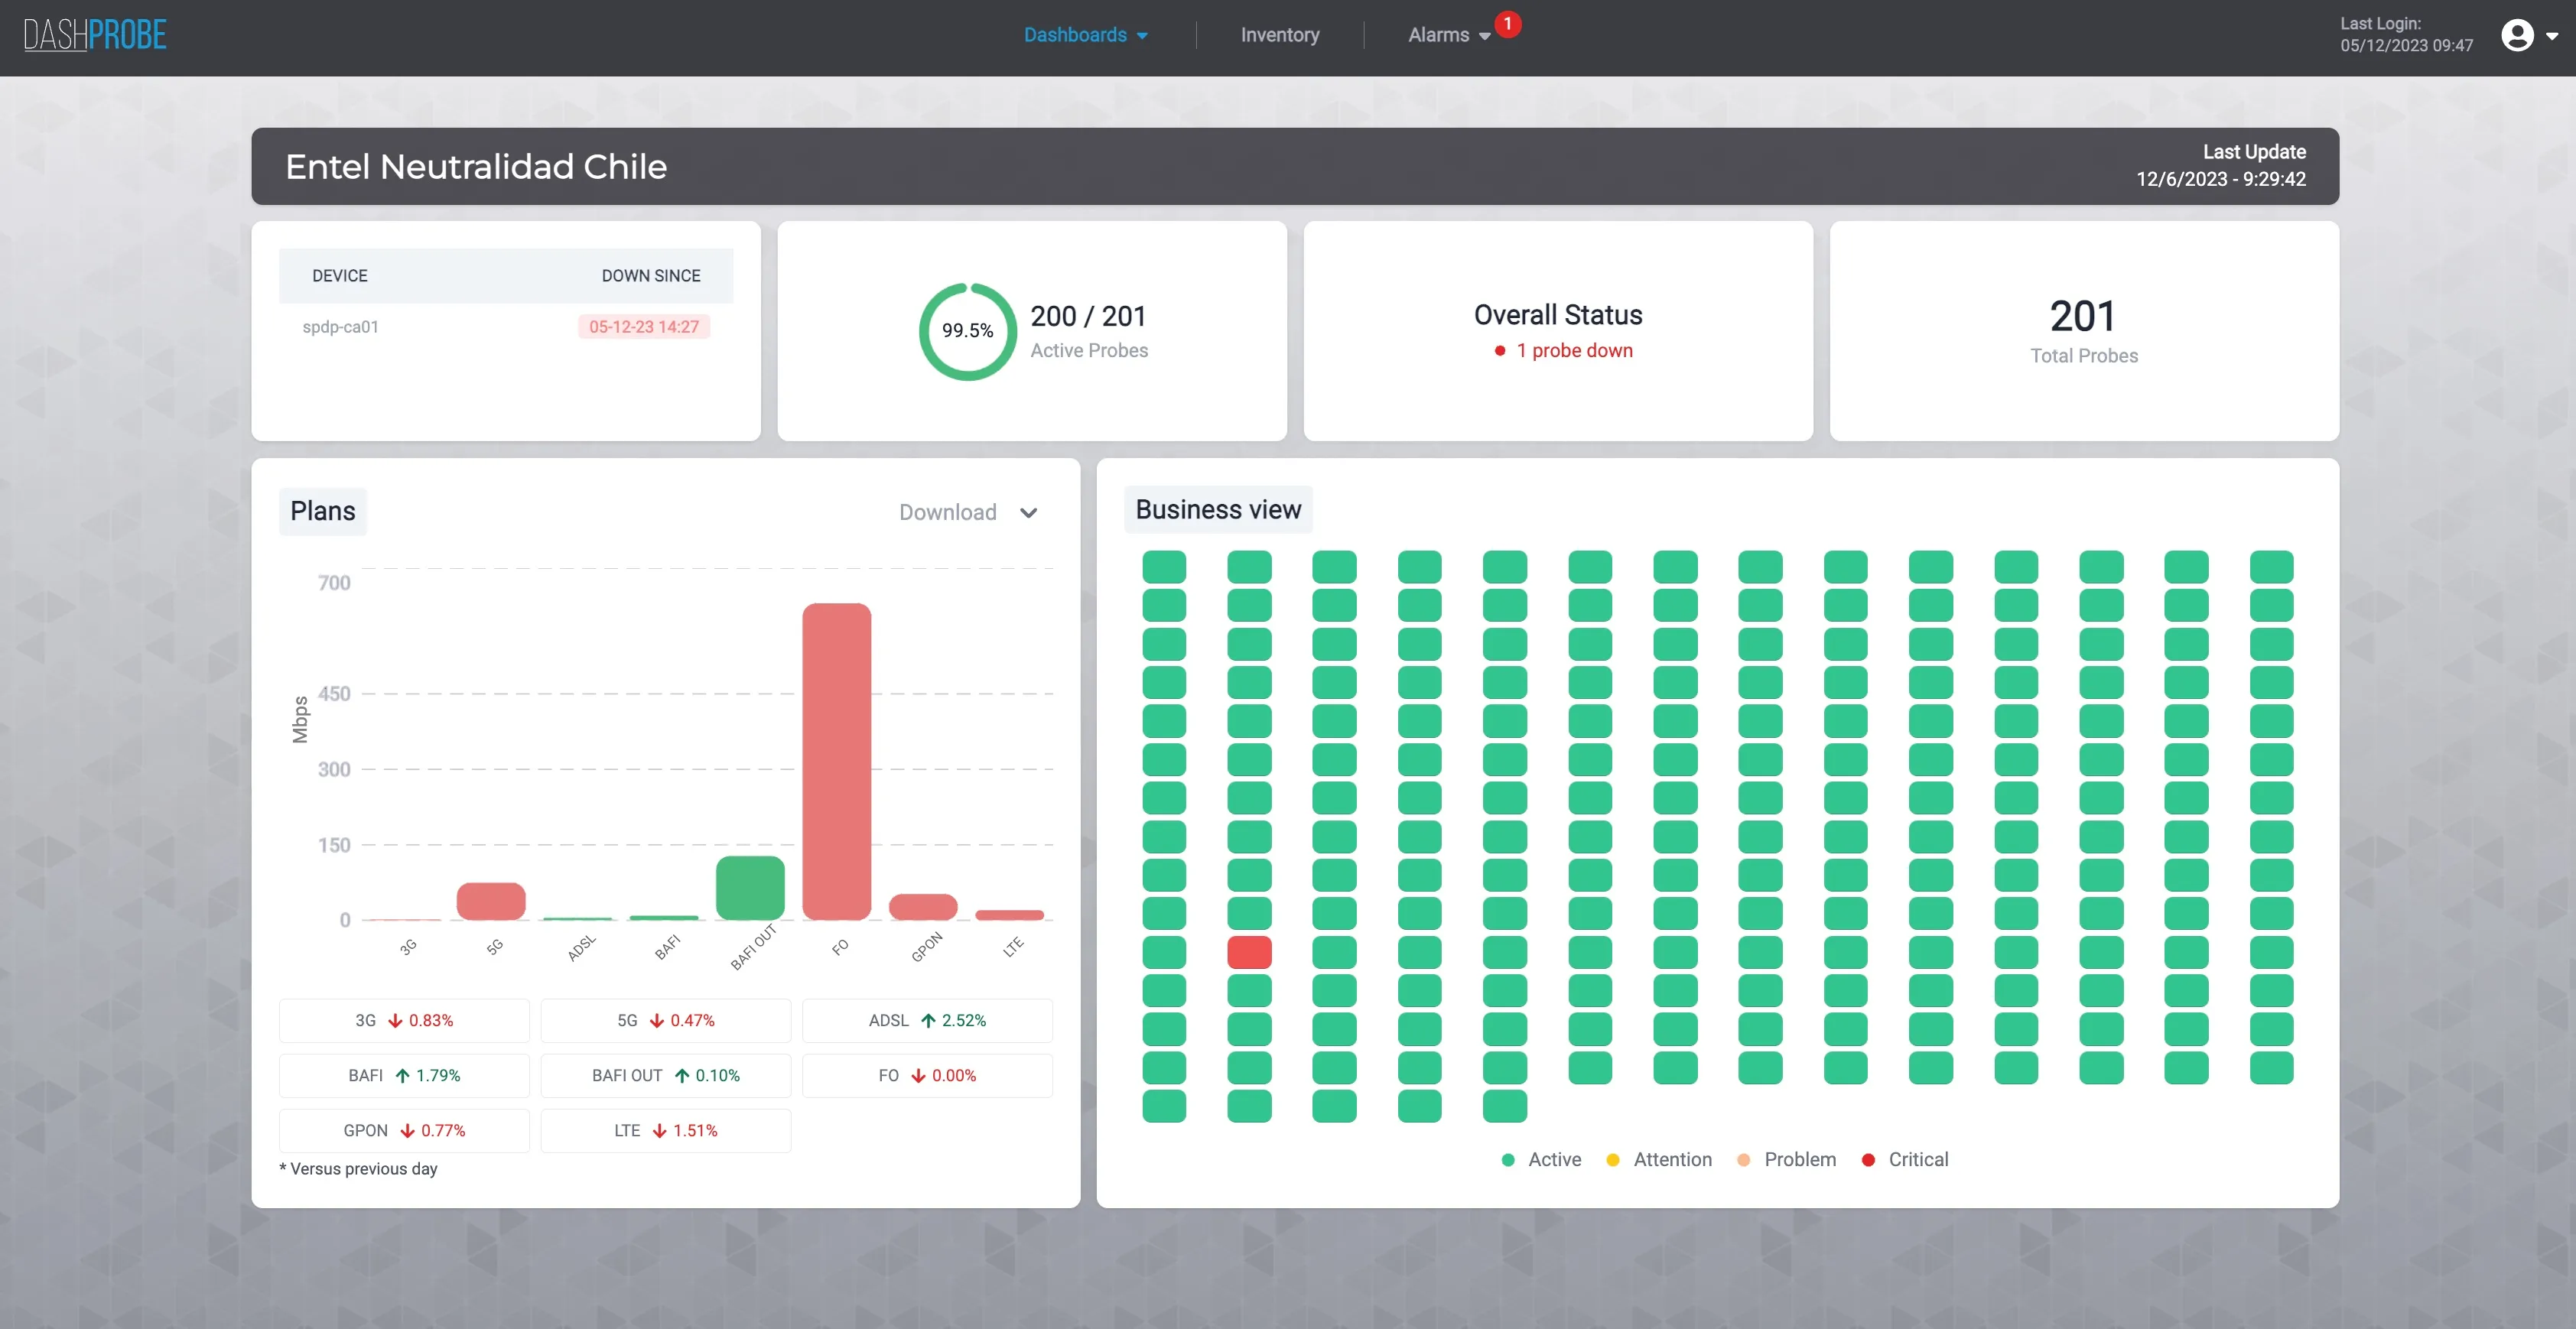Click the green up arrow next to ADSL

pyautogui.click(x=928, y=1020)
